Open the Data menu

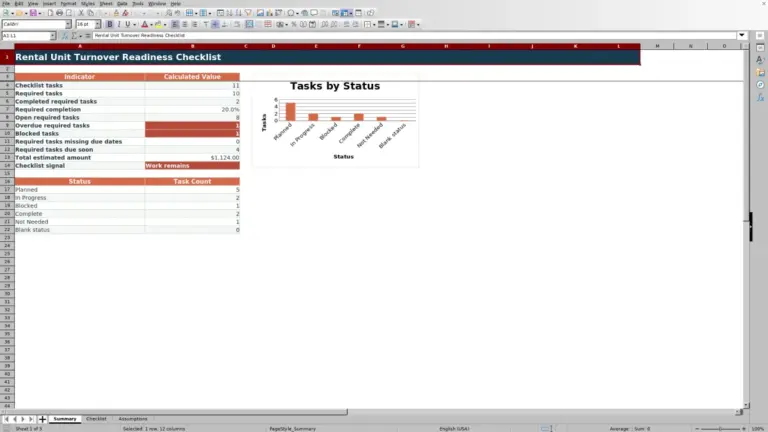click(122, 3)
